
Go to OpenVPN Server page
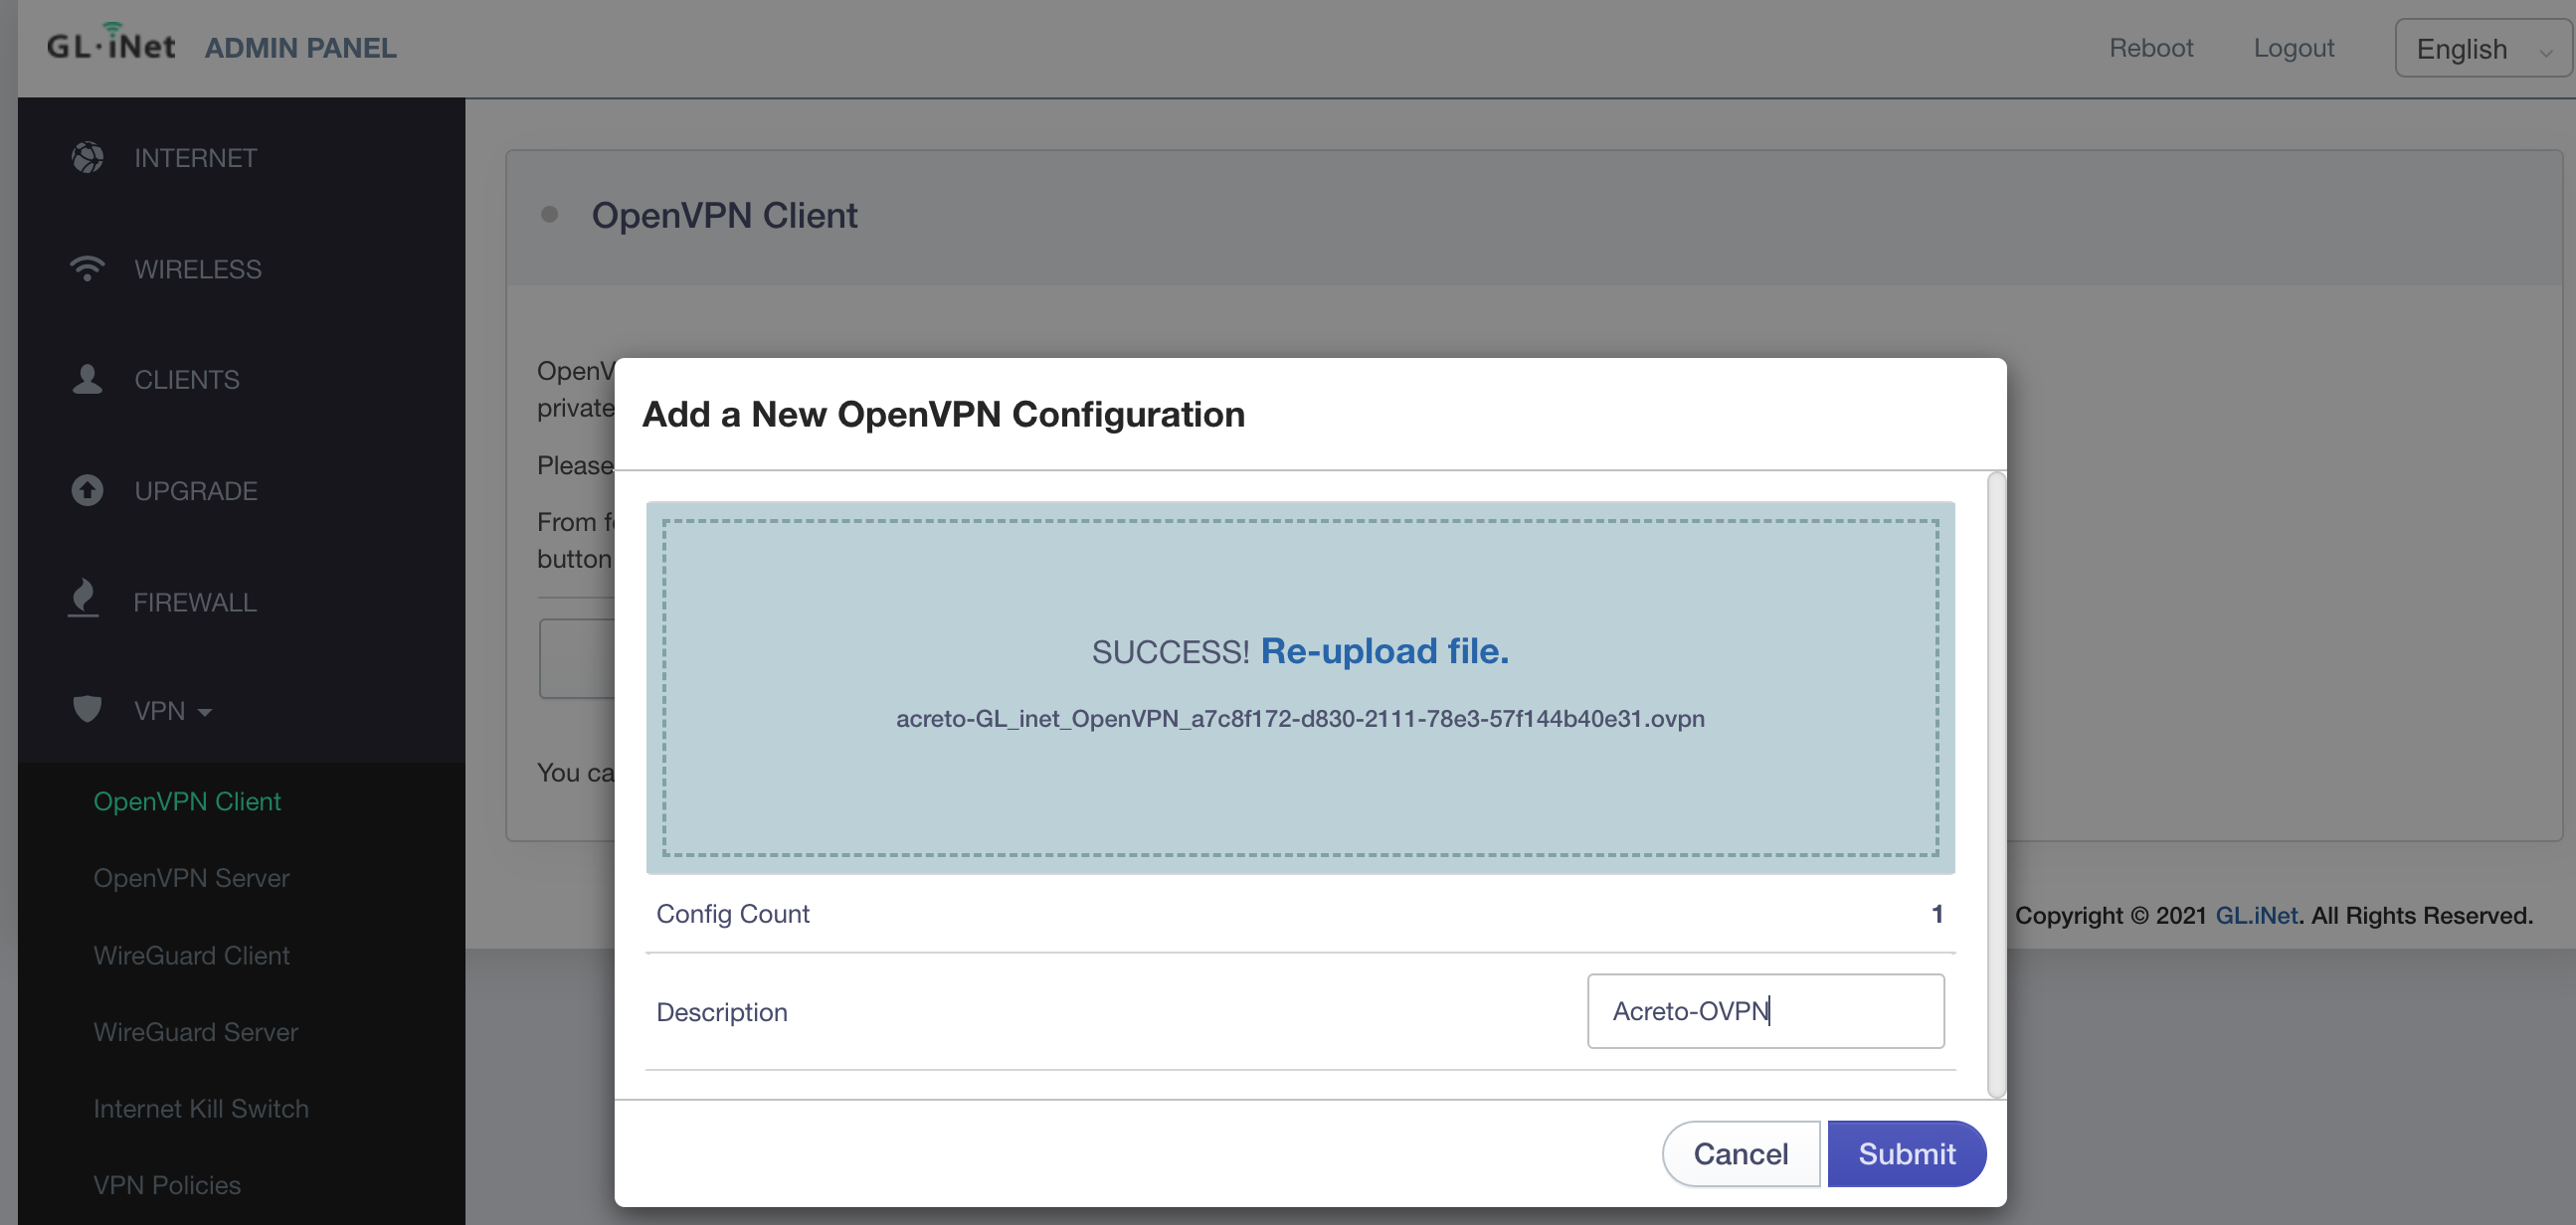click(x=191, y=878)
